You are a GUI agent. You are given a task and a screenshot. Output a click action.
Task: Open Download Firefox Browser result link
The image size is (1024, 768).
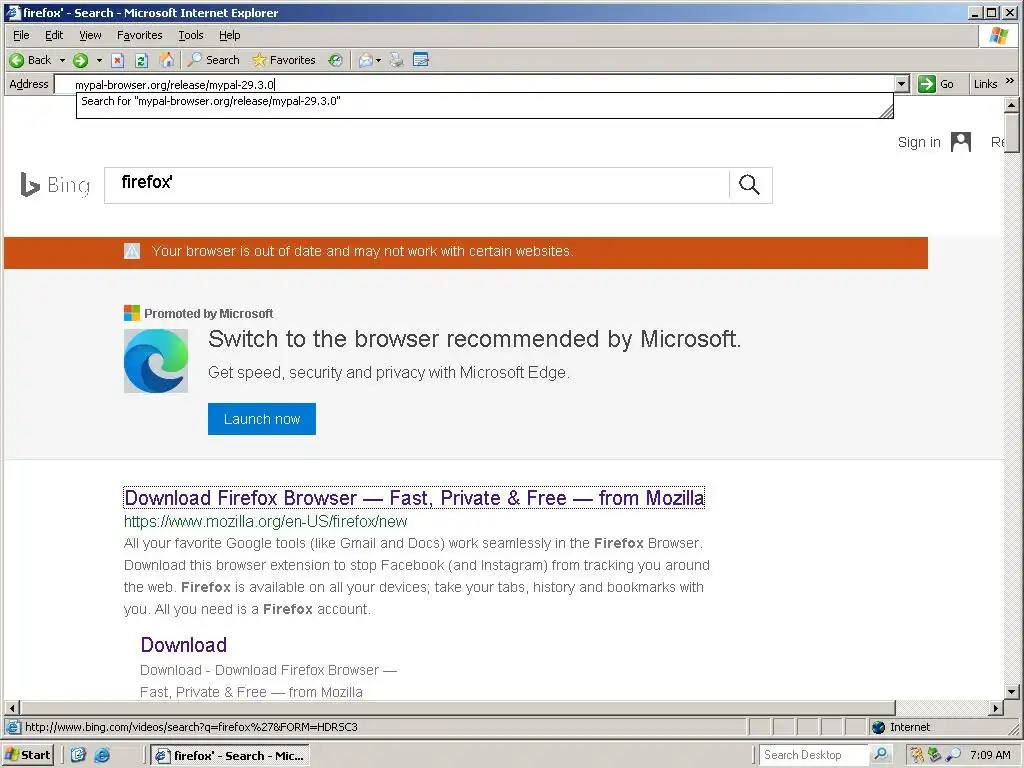(x=414, y=498)
